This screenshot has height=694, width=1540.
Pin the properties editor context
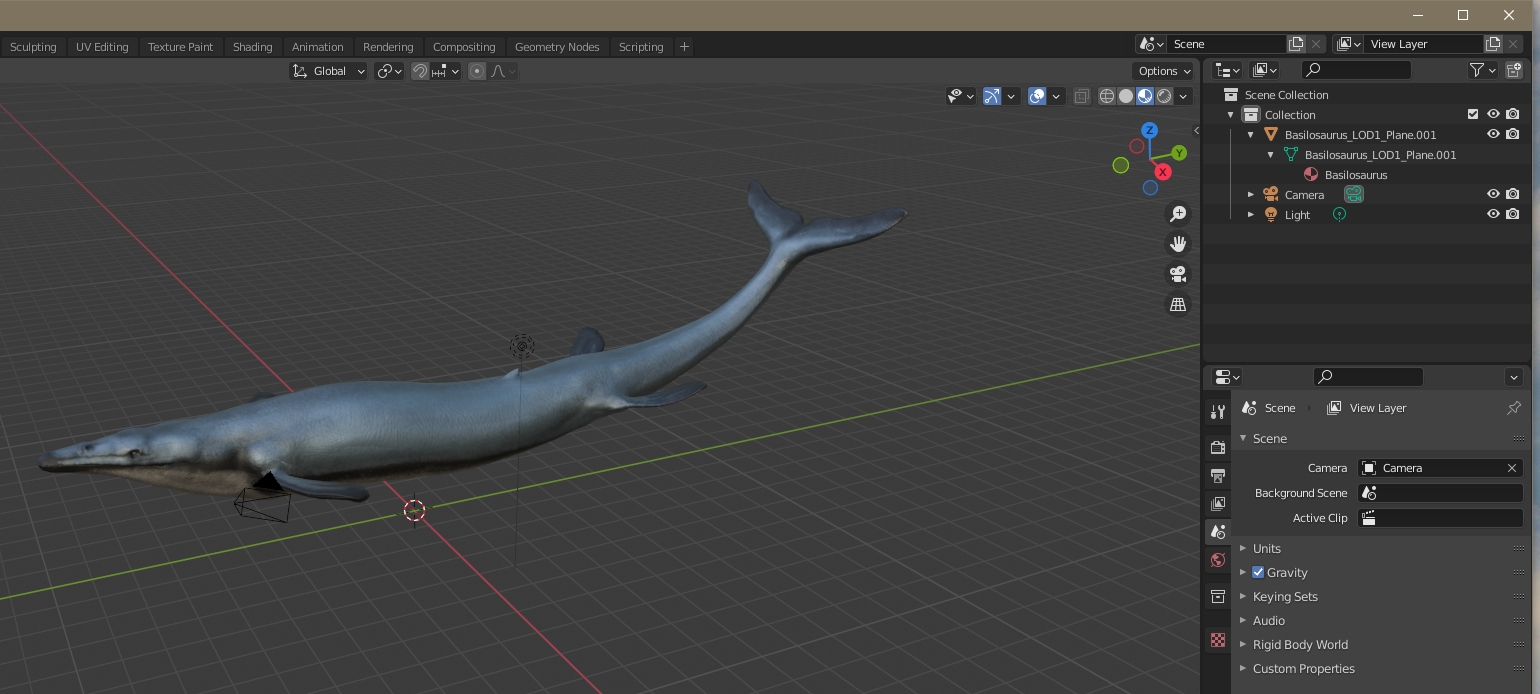pyautogui.click(x=1513, y=408)
